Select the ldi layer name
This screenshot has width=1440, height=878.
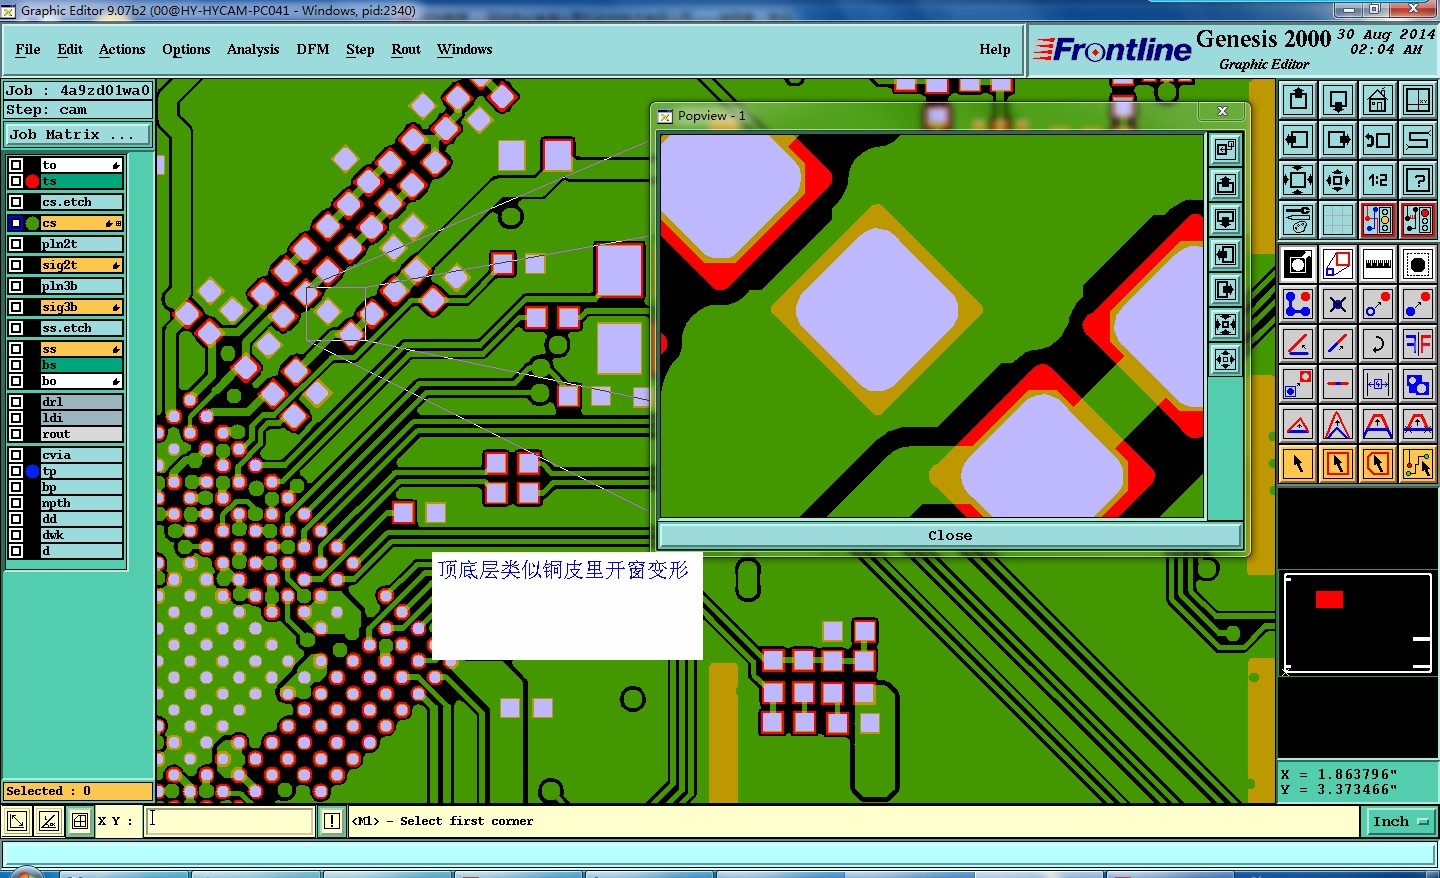coord(81,418)
